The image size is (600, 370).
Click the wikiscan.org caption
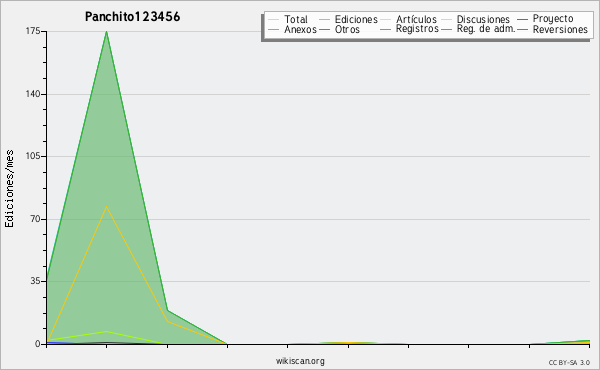click(300, 361)
